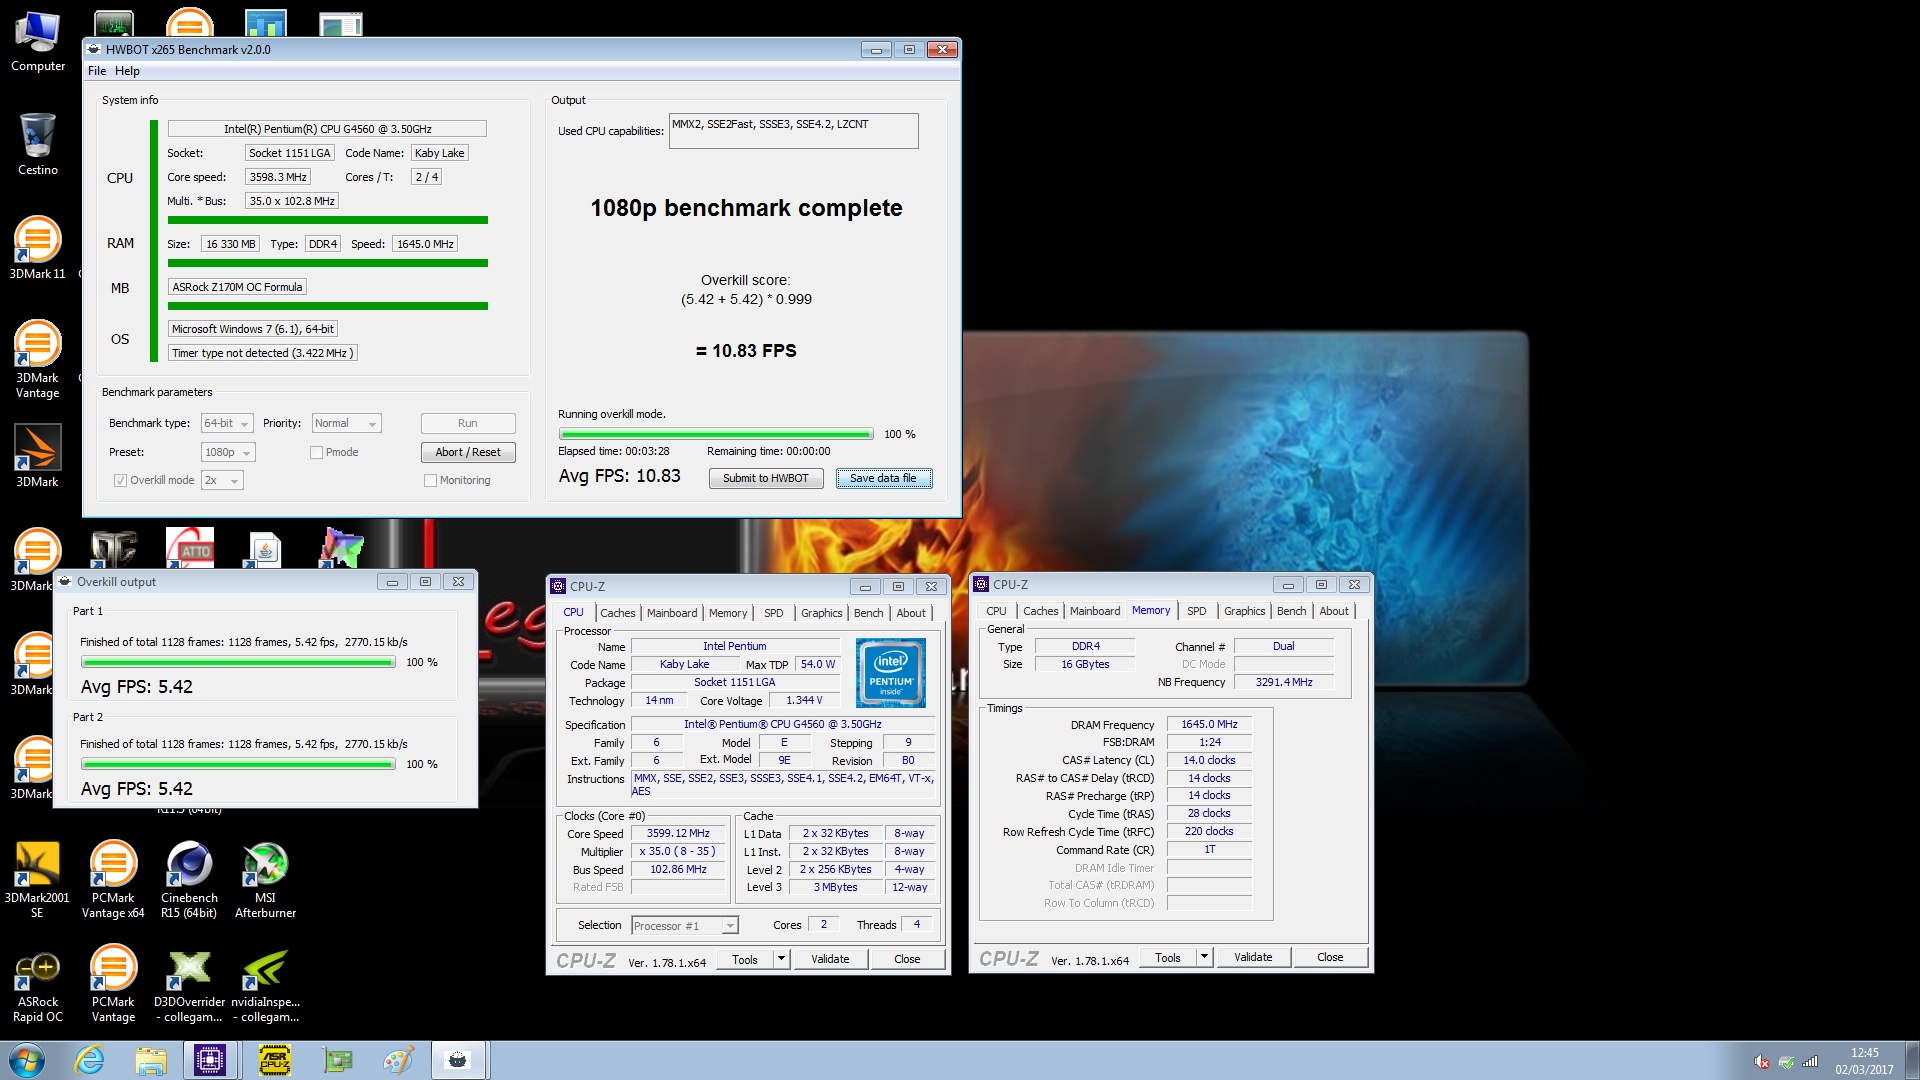The height and width of the screenshot is (1080, 1920).
Task: Click the Used CPU capabilities text box
Action: tap(793, 131)
